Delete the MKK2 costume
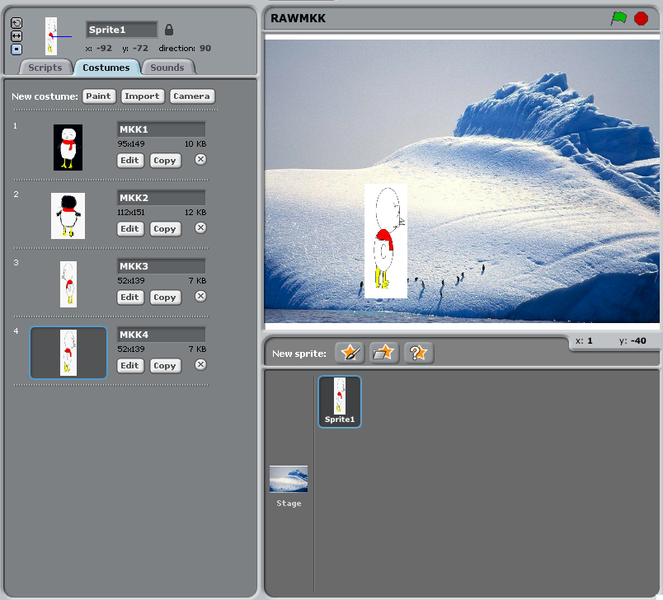The image size is (663, 600). pos(201,228)
